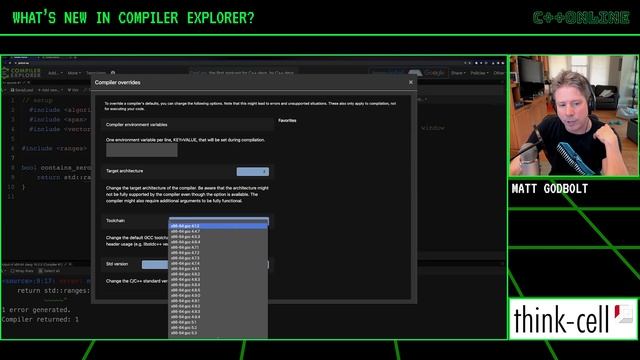Click the Compiler environment variables header
Image resolution: width=640 pixels, height=360 pixels.
click(187, 124)
